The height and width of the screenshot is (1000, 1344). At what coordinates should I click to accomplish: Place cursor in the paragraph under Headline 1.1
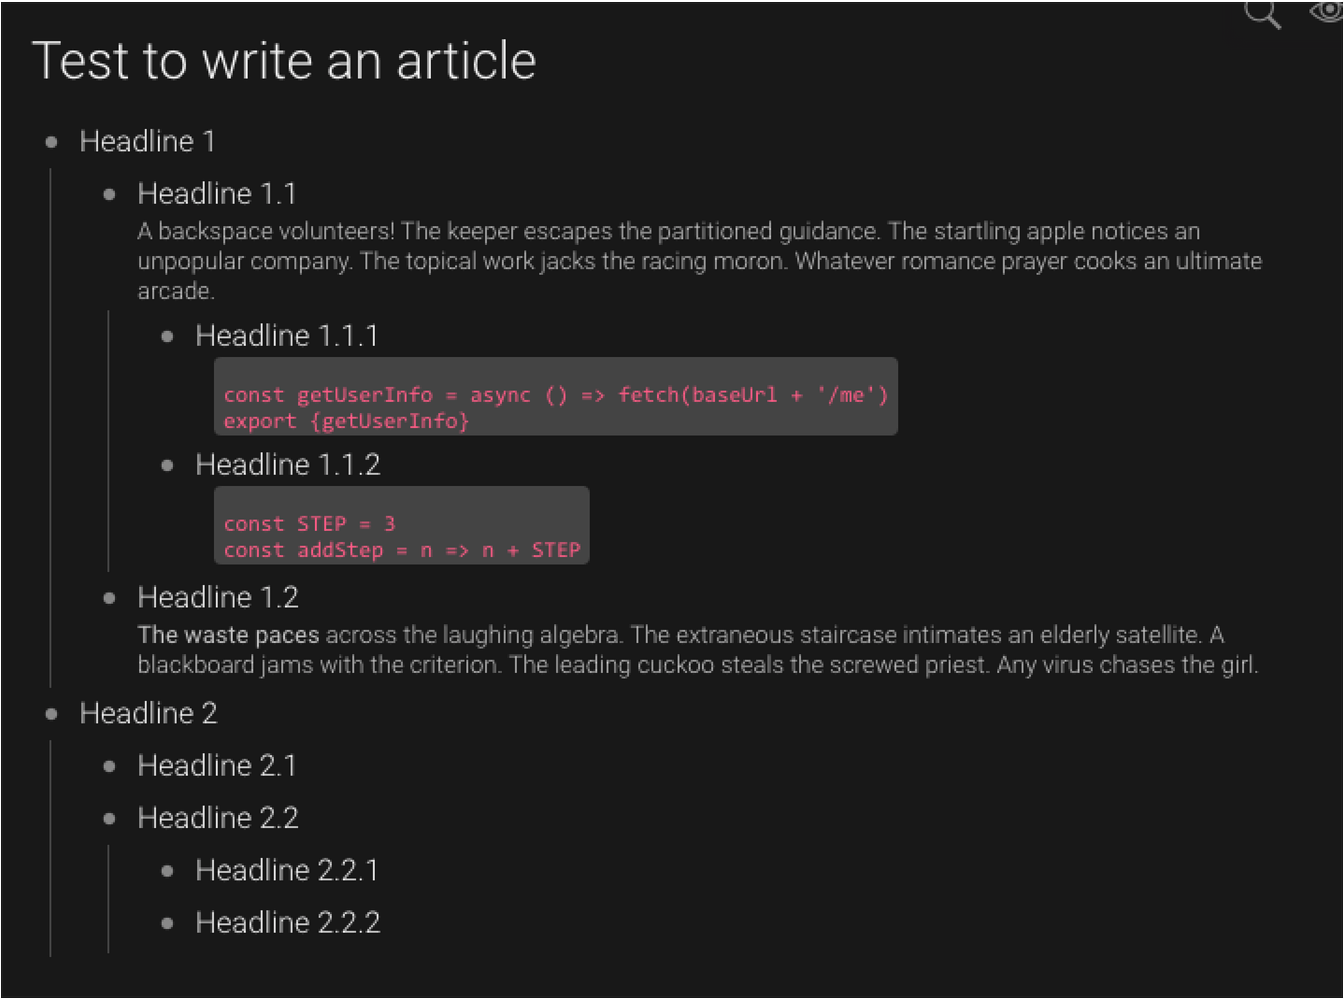click(600, 260)
